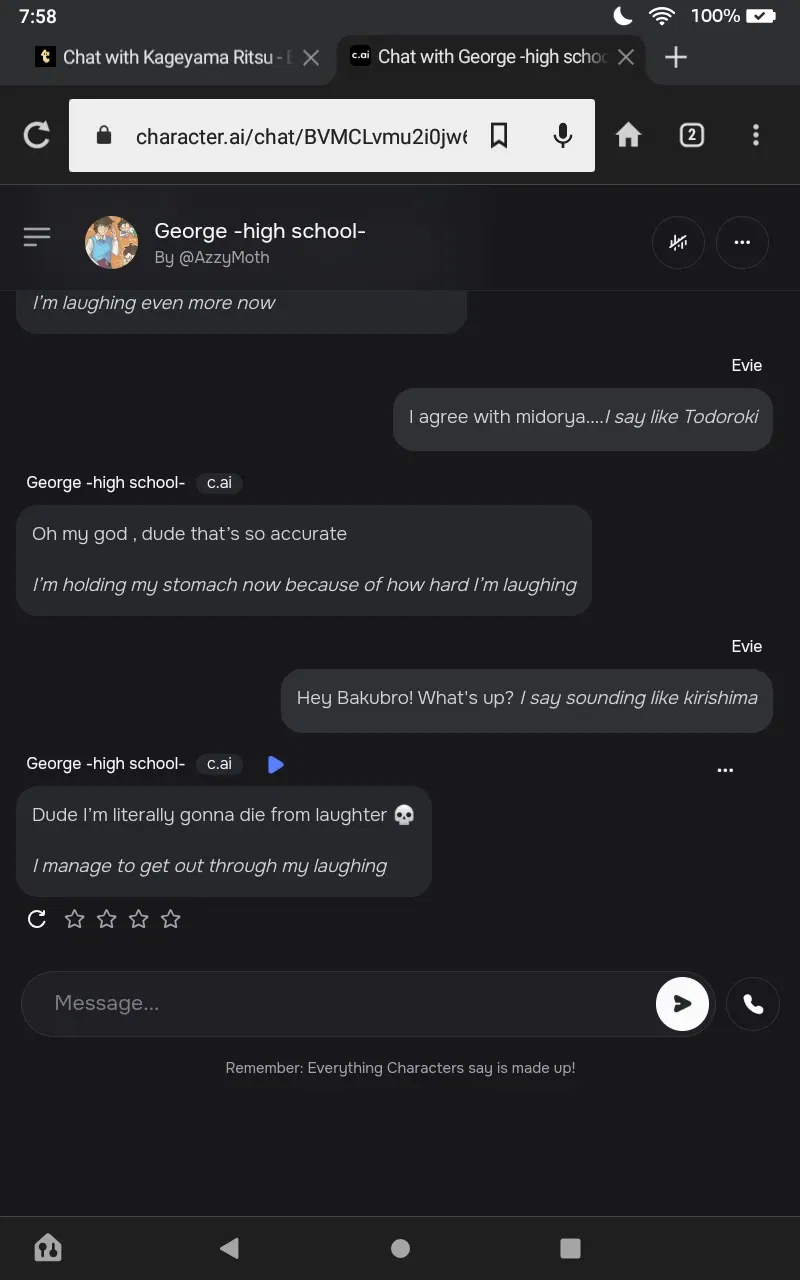Viewport: 800px width, 1280px height.
Task: Send the message with the arrow button
Action: coord(682,1004)
